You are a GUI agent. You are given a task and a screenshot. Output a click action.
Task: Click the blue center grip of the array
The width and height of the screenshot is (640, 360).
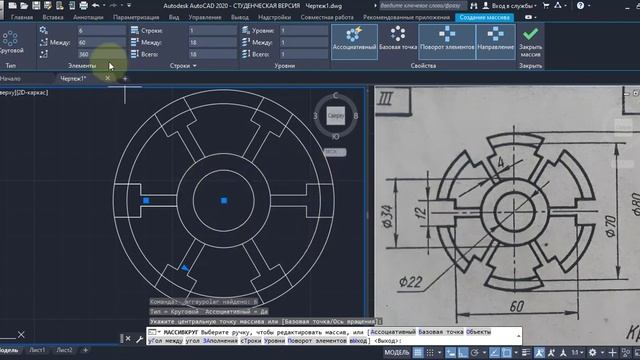[224, 200]
